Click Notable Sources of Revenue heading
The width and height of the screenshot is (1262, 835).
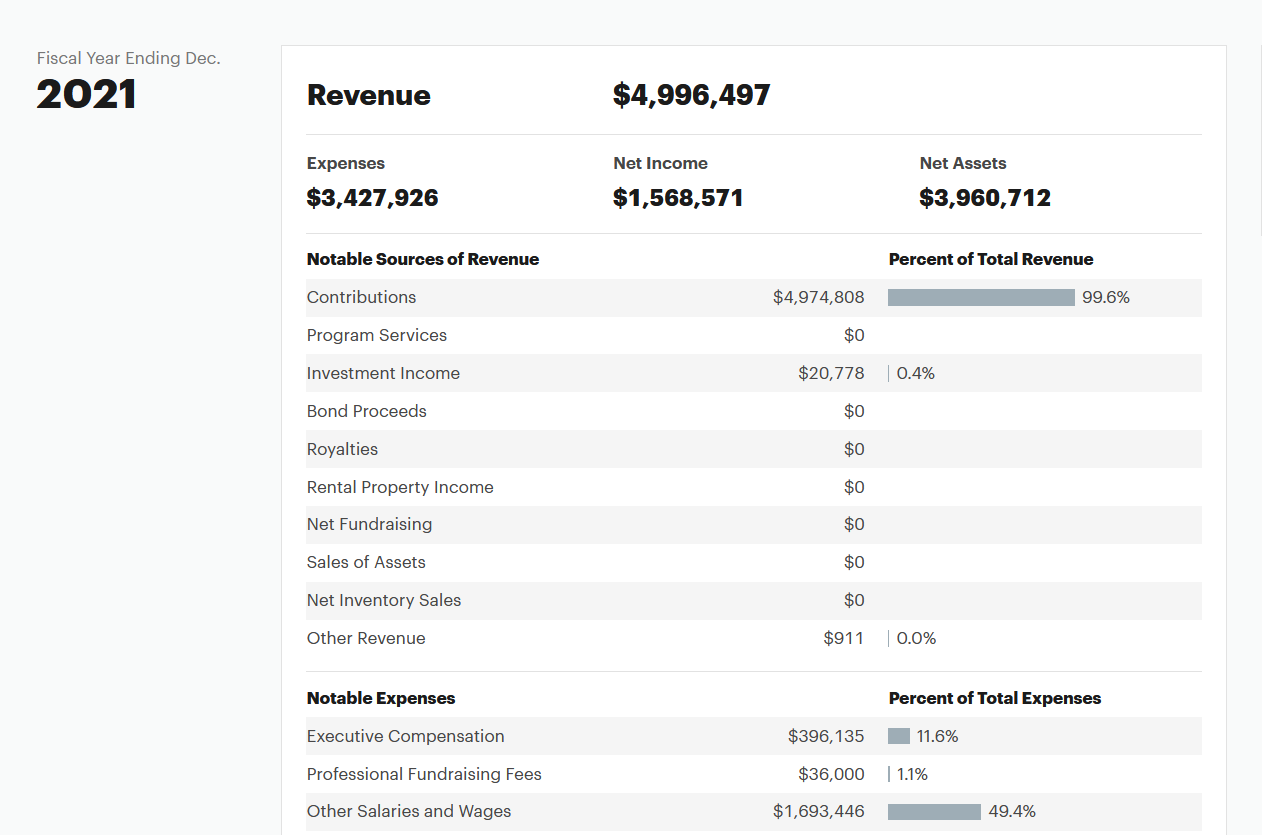click(x=423, y=259)
